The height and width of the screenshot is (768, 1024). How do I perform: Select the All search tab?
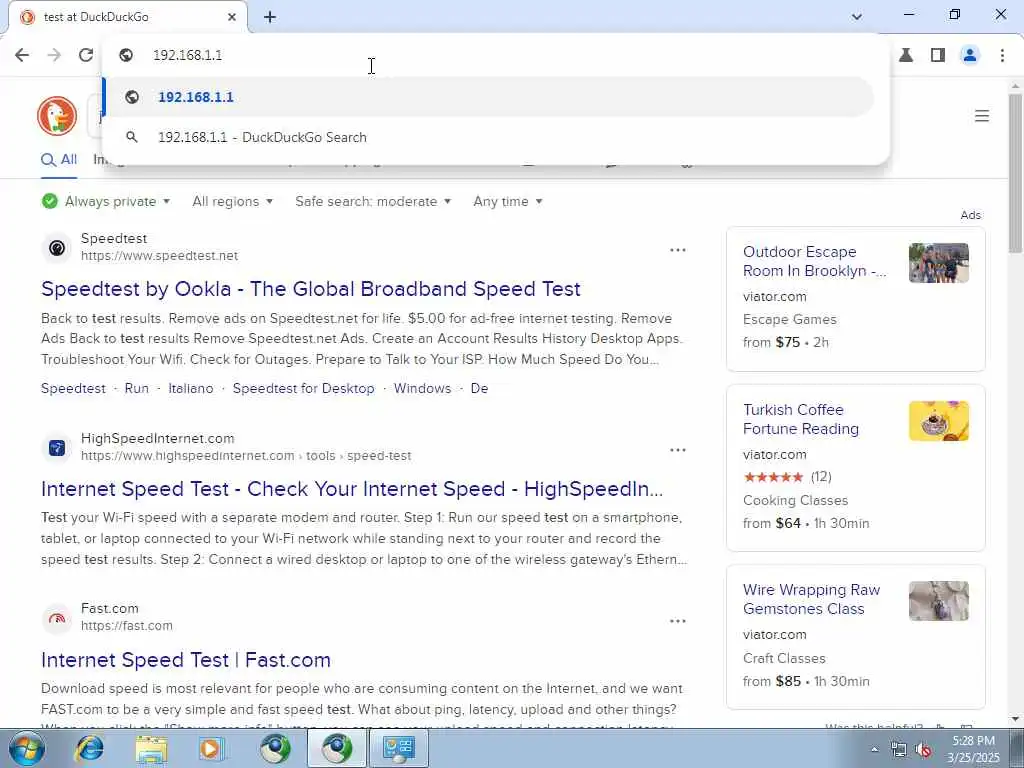coord(59,159)
